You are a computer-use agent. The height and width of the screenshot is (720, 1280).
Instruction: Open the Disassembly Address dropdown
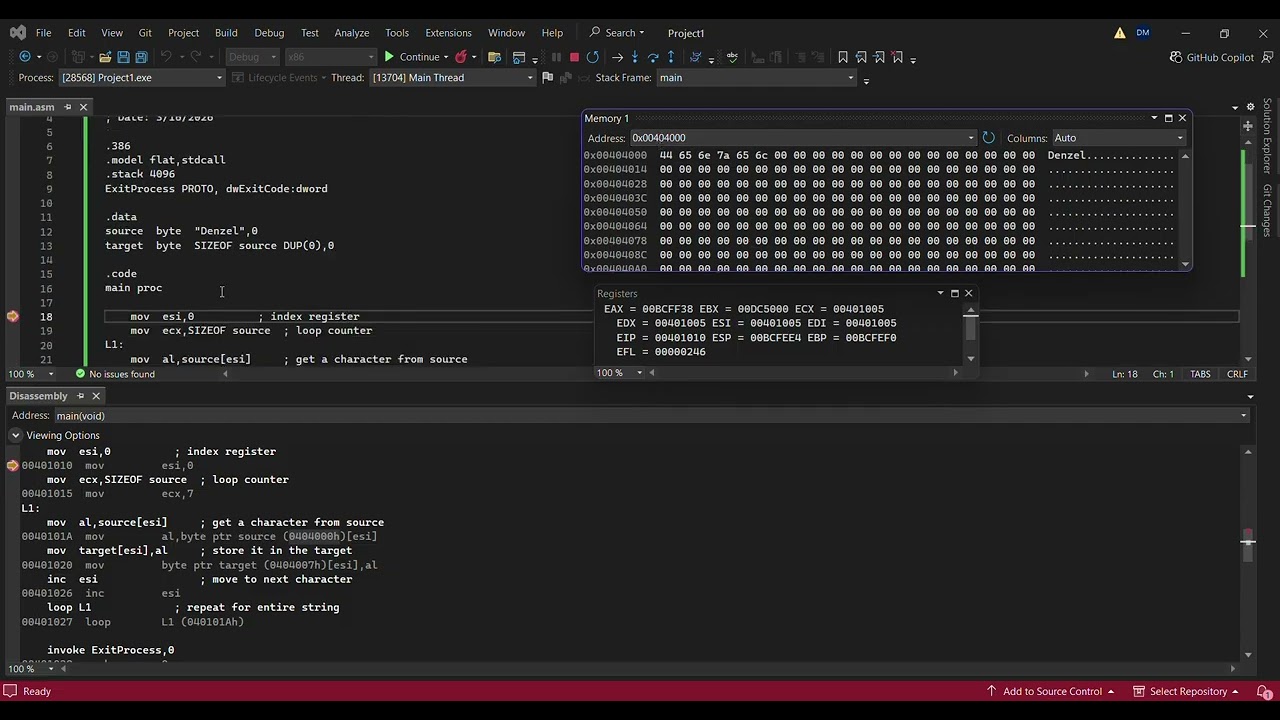click(1244, 416)
